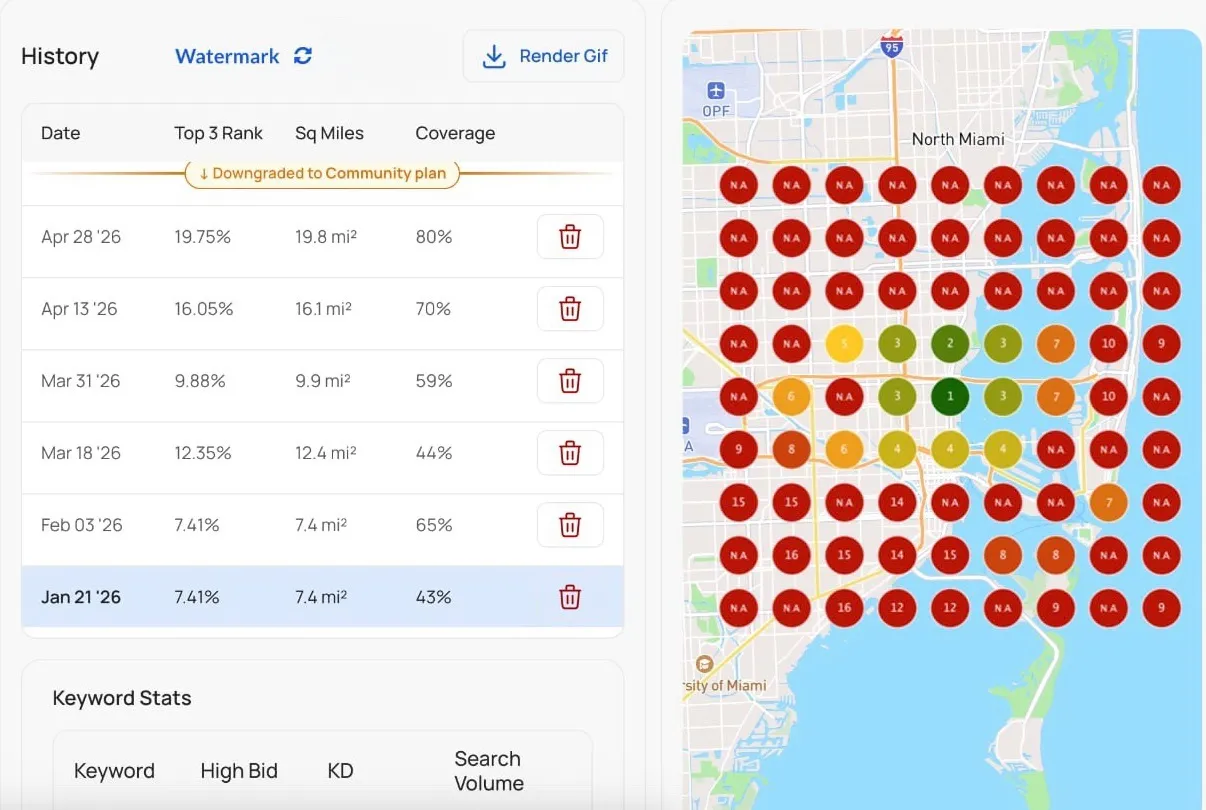Click the 12.4 mi² area value

[x=326, y=453]
